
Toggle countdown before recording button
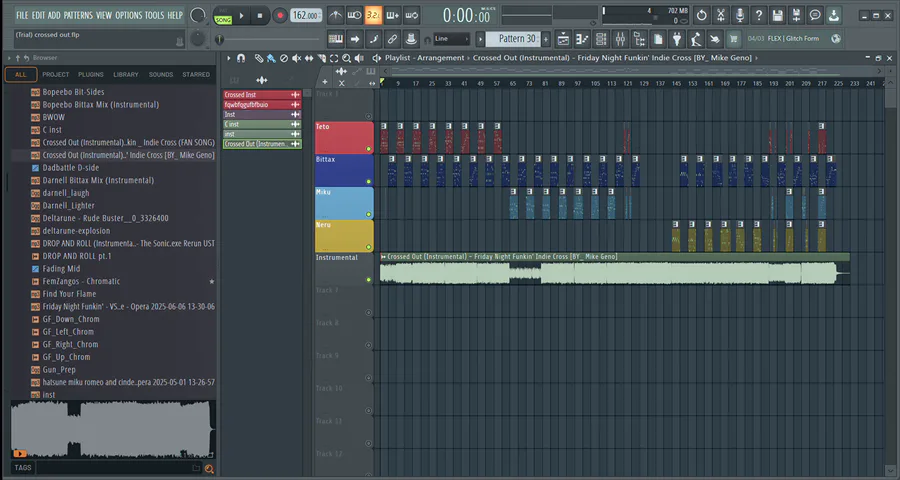click(373, 16)
